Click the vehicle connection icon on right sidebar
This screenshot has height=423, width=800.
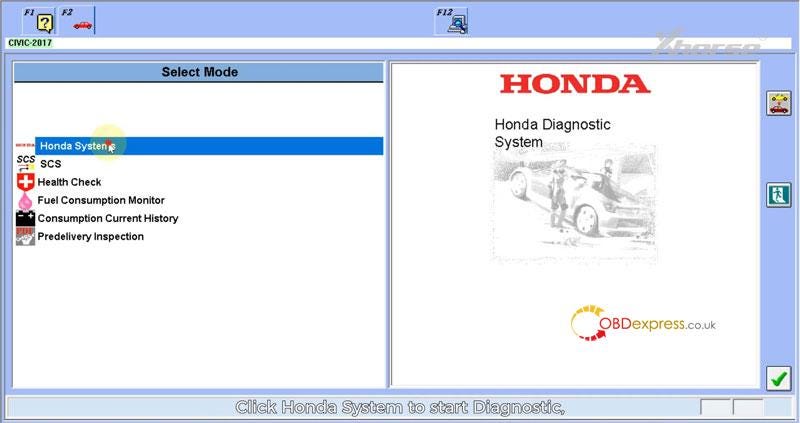(779, 103)
